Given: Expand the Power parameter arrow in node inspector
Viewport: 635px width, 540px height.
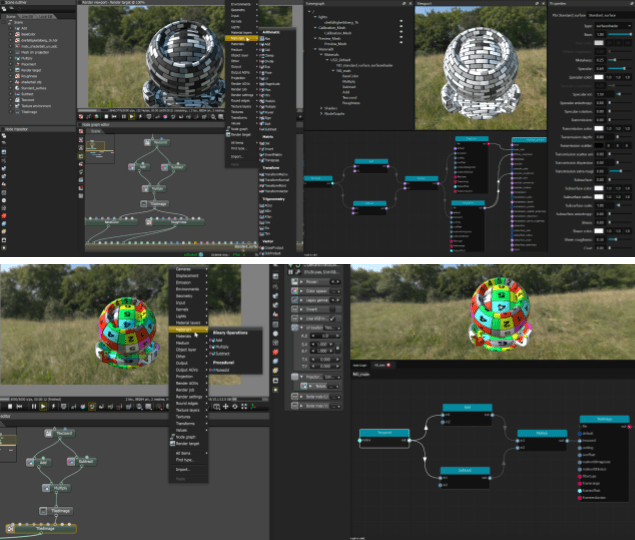Looking at the screenshot, I should [x=301, y=282].
